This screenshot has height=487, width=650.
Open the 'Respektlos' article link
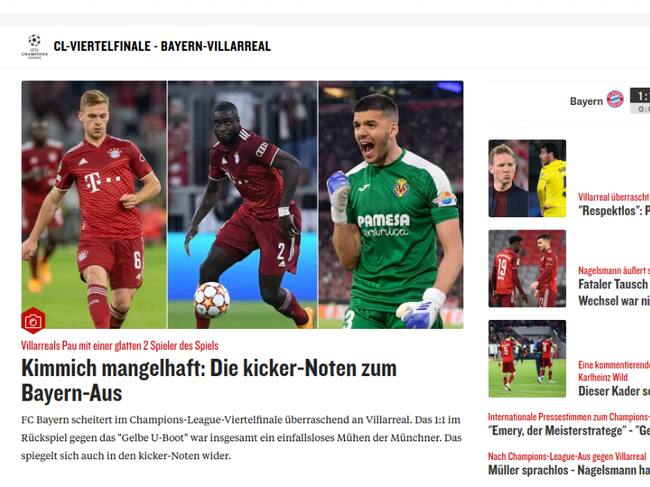[614, 211]
